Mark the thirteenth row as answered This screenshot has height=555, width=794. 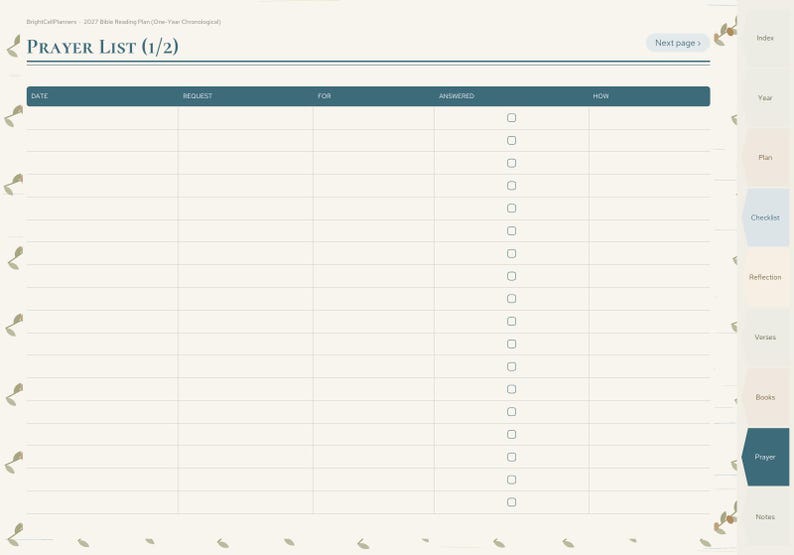[x=511, y=389]
